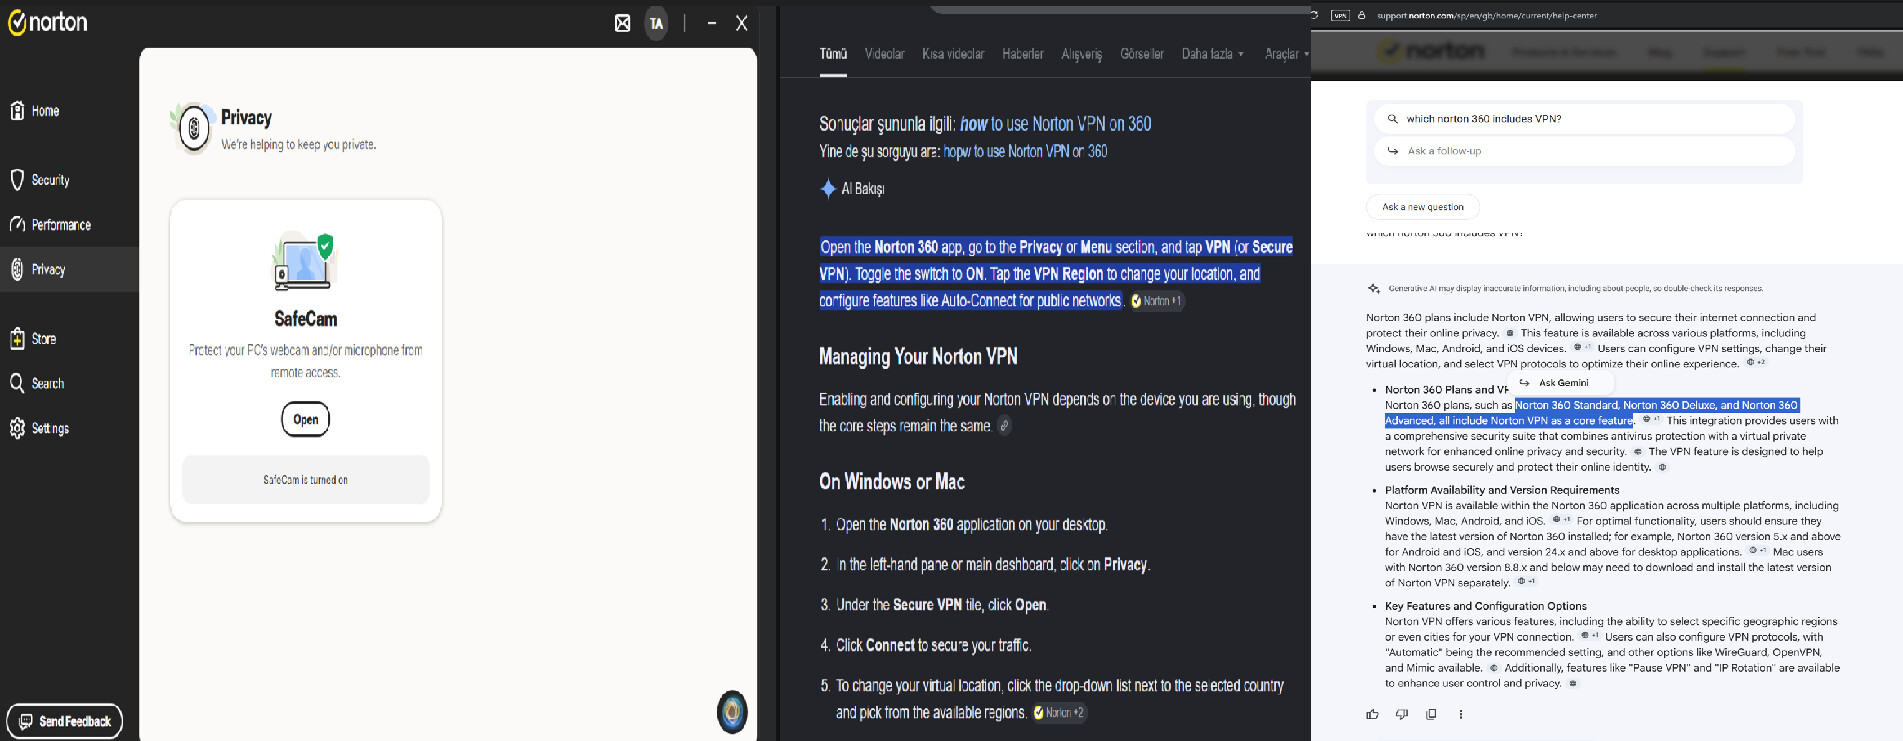Screen dimensions: 1903x741
Task: Expand the Araçlar tools dropdown
Action: 1287,54
